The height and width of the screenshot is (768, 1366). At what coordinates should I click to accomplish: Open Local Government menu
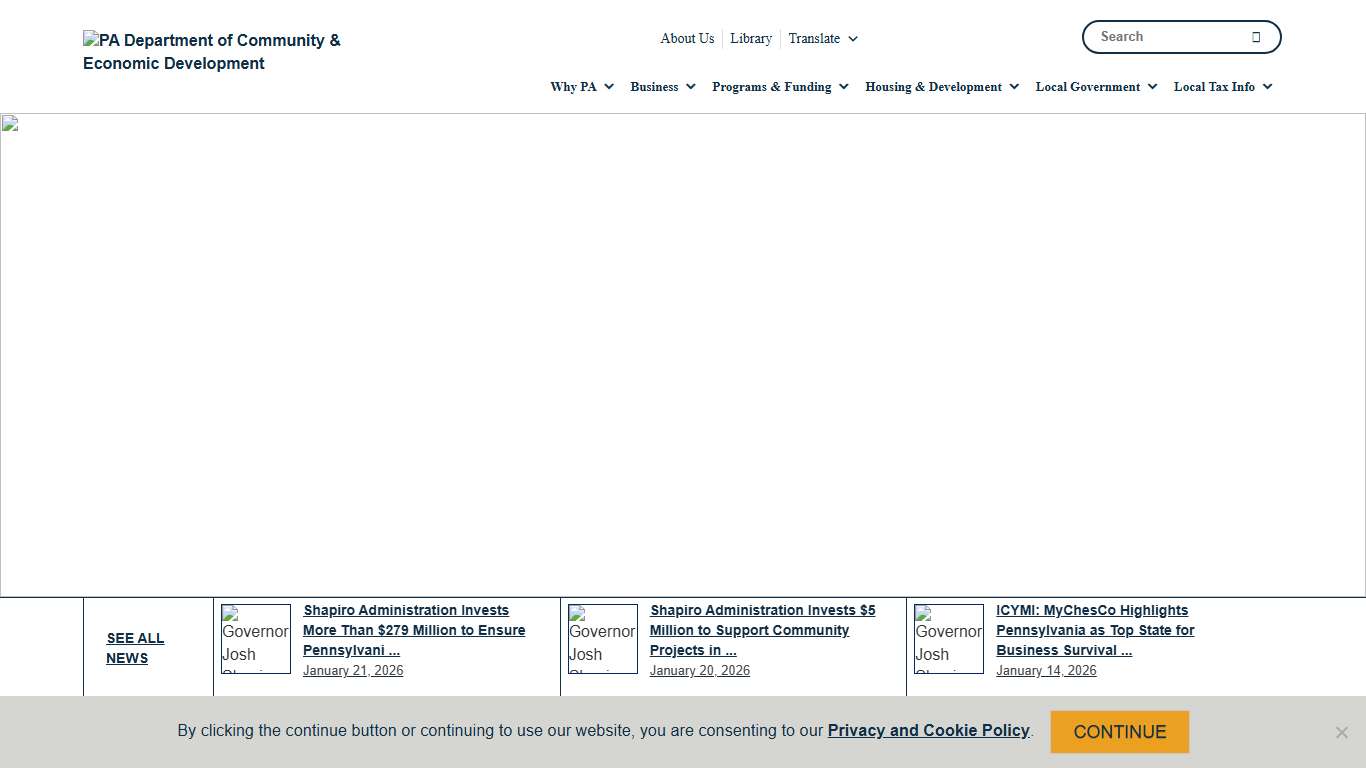[x=1096, y=87]
